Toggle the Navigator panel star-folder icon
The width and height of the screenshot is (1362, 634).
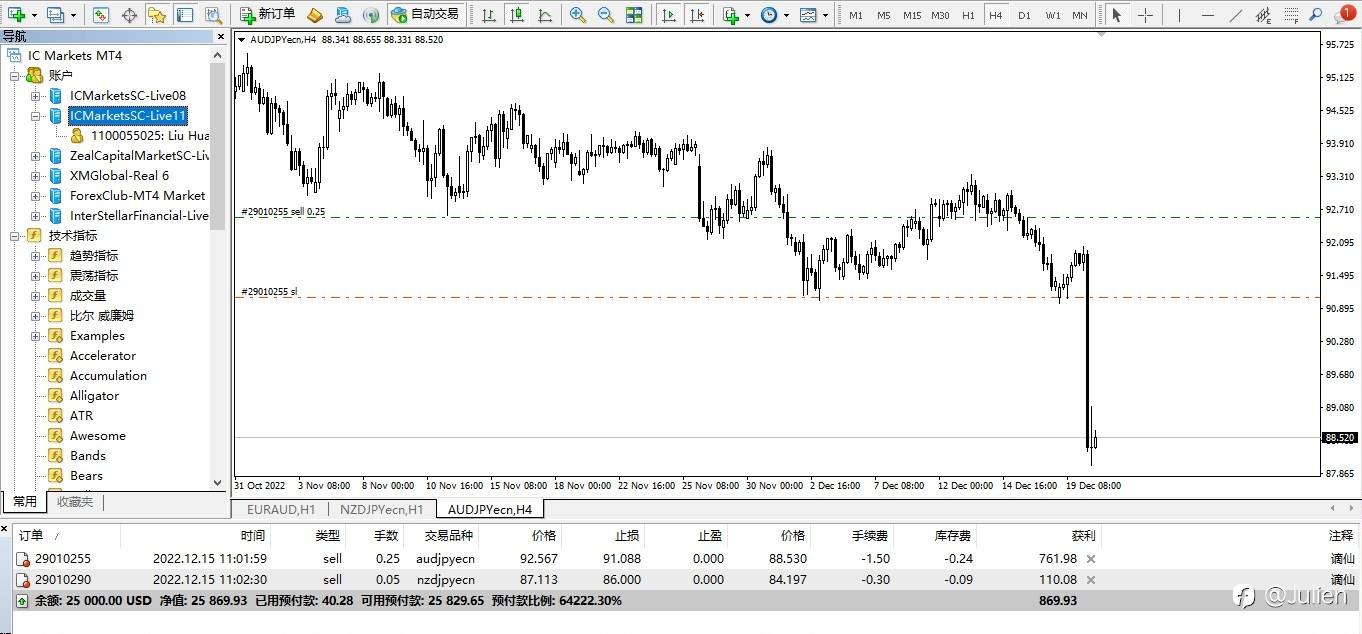coord(157,15)
